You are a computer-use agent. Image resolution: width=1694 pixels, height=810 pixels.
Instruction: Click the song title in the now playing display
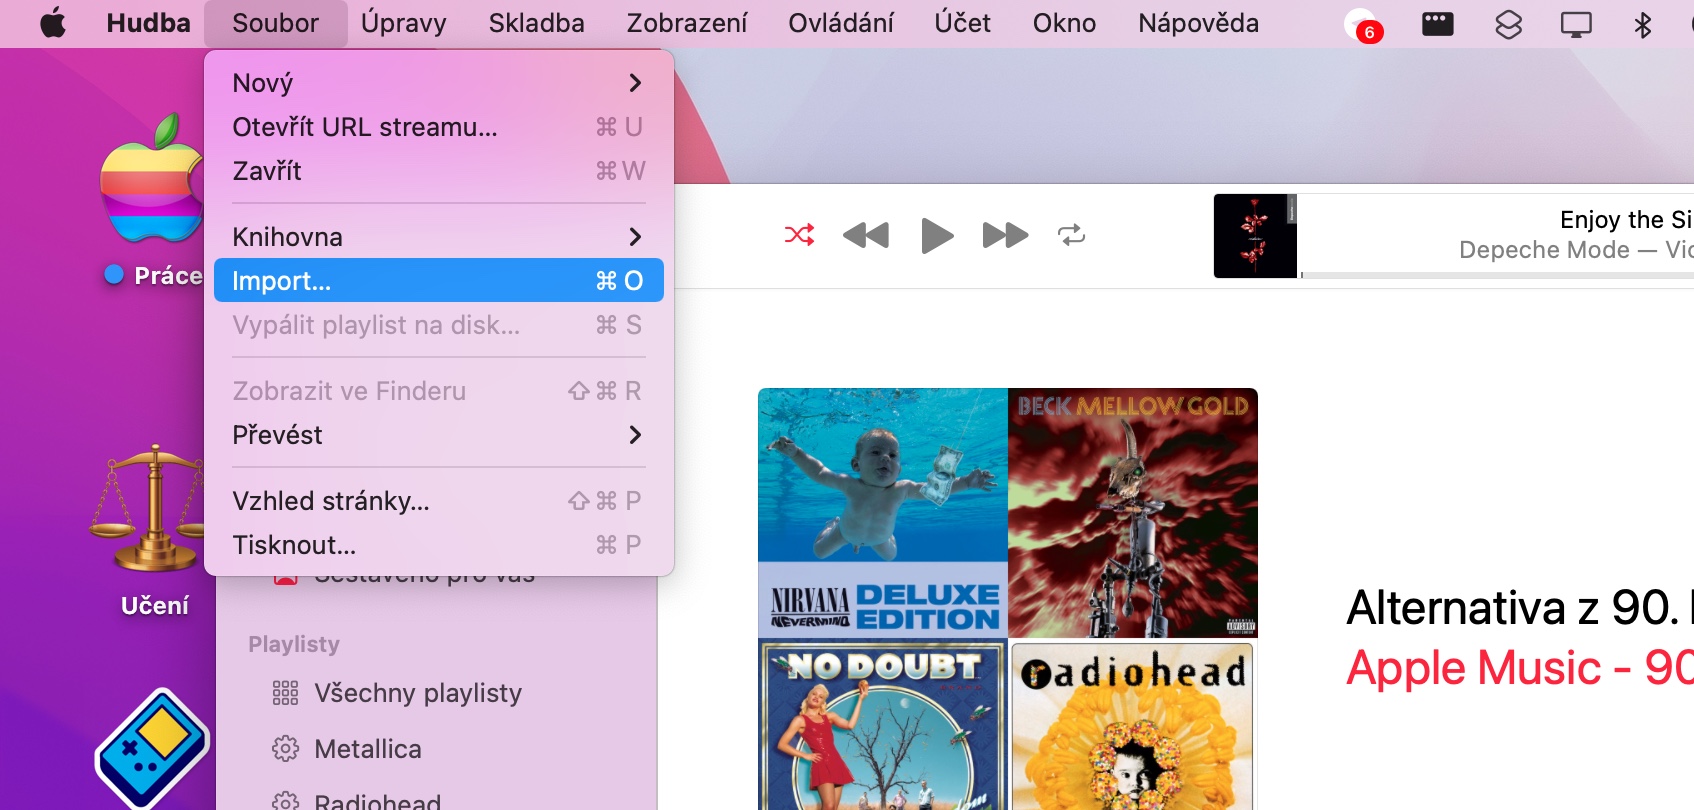pyautogui.click(x=1626, y=219)
